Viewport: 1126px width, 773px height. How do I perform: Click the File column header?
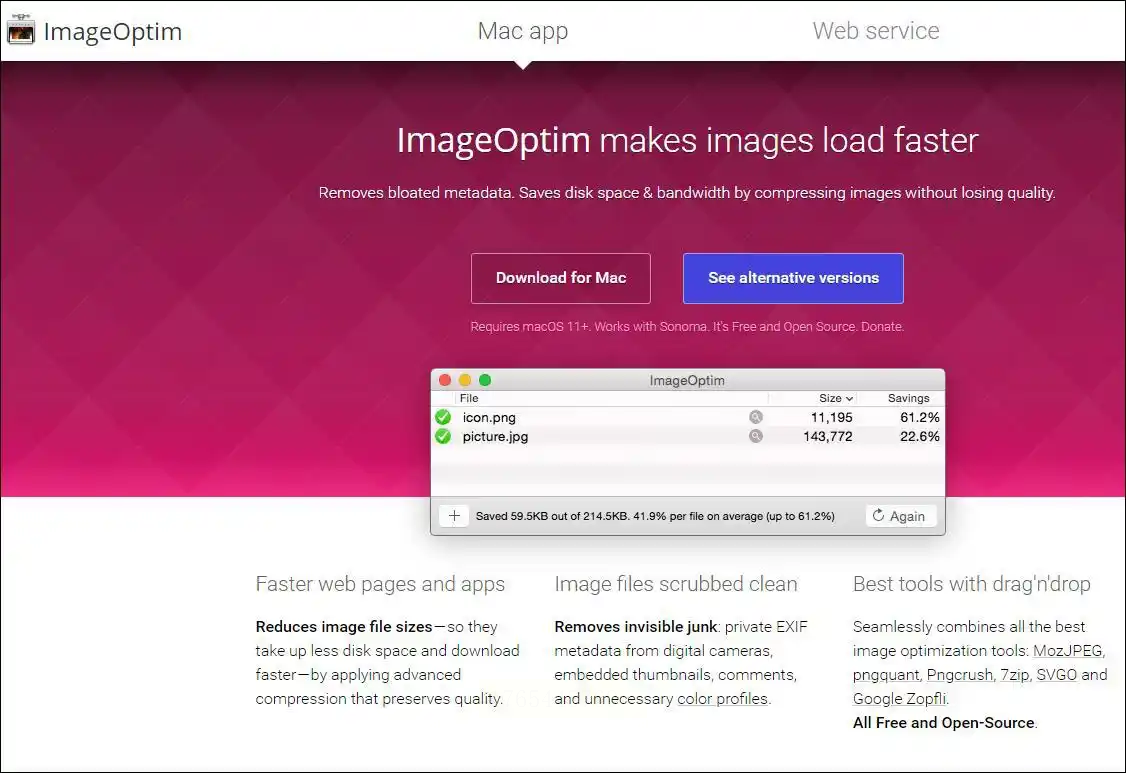pos(469,398)
